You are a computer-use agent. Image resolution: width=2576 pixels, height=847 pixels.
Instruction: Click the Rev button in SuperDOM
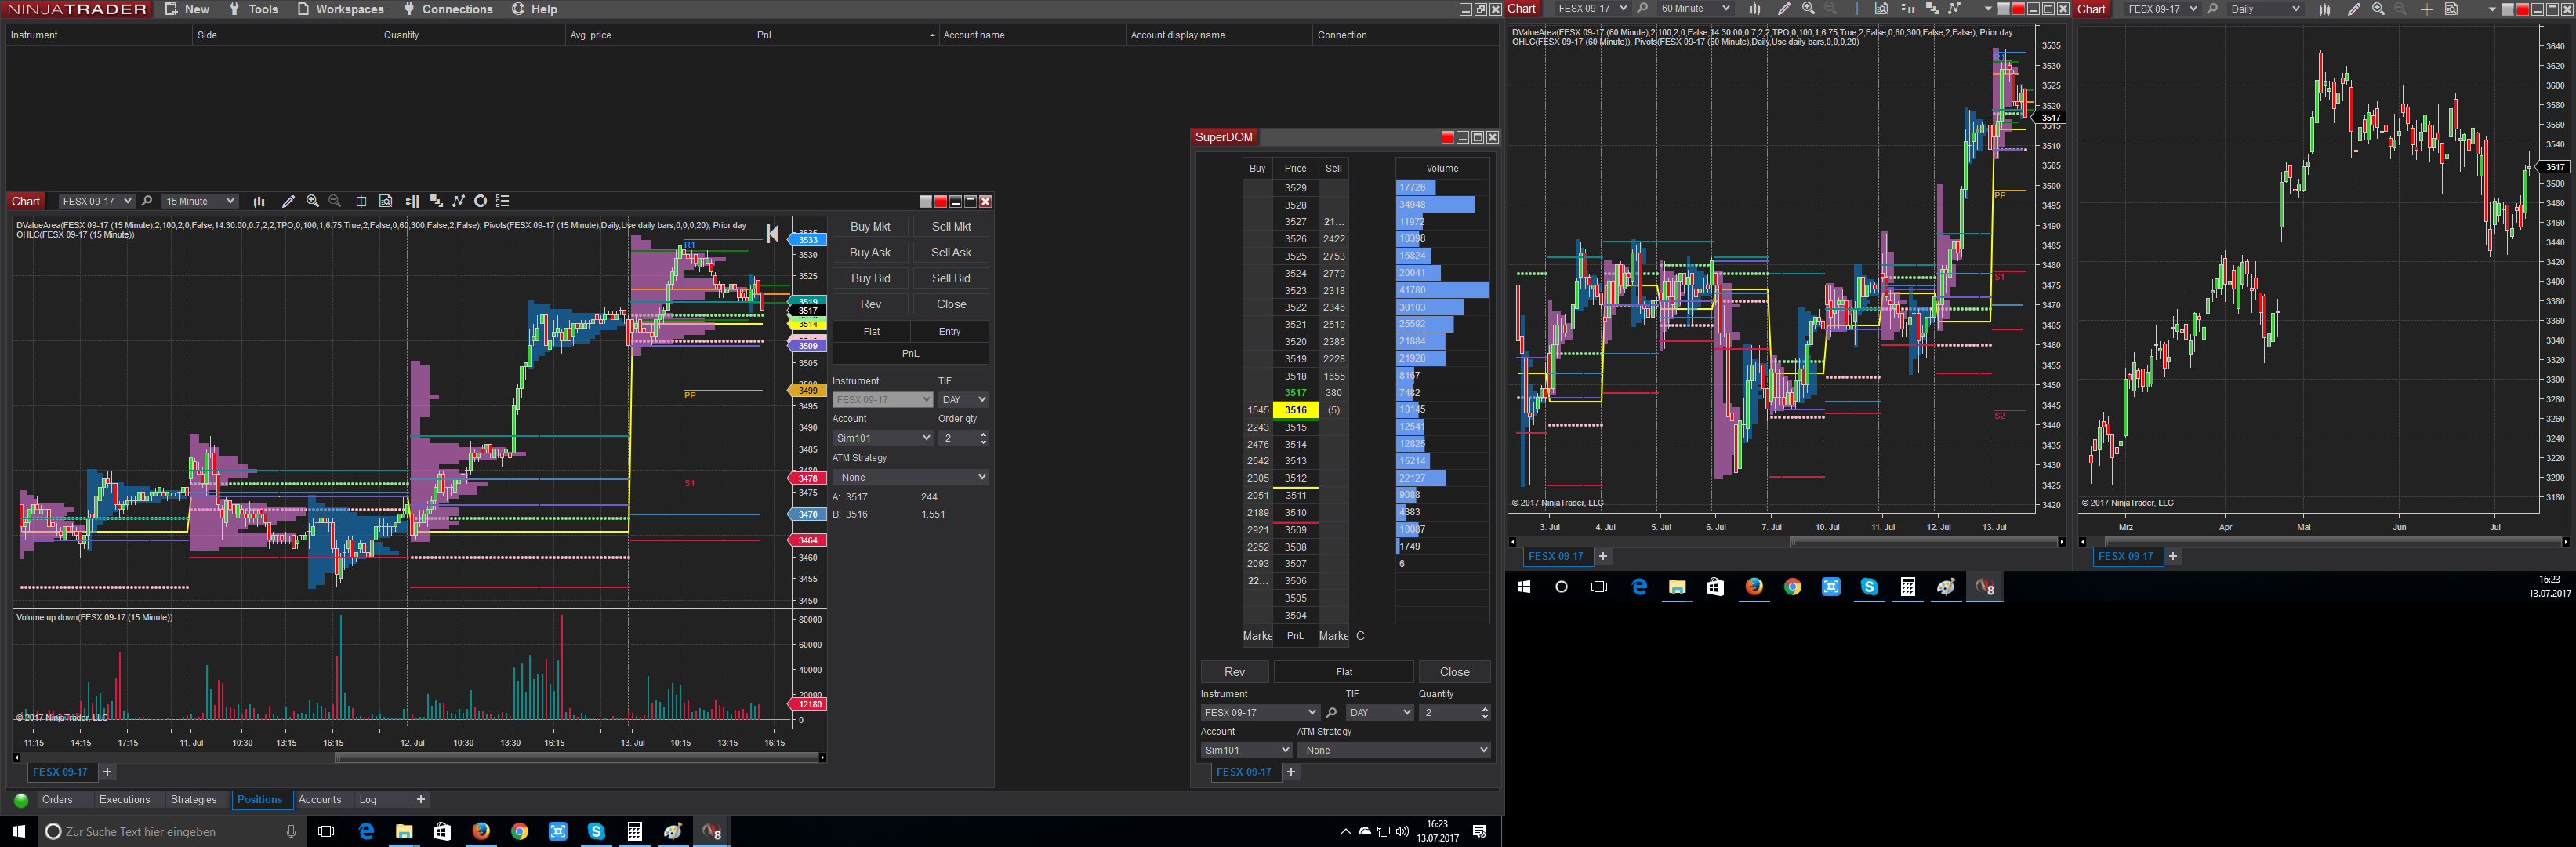point(1235,672)
